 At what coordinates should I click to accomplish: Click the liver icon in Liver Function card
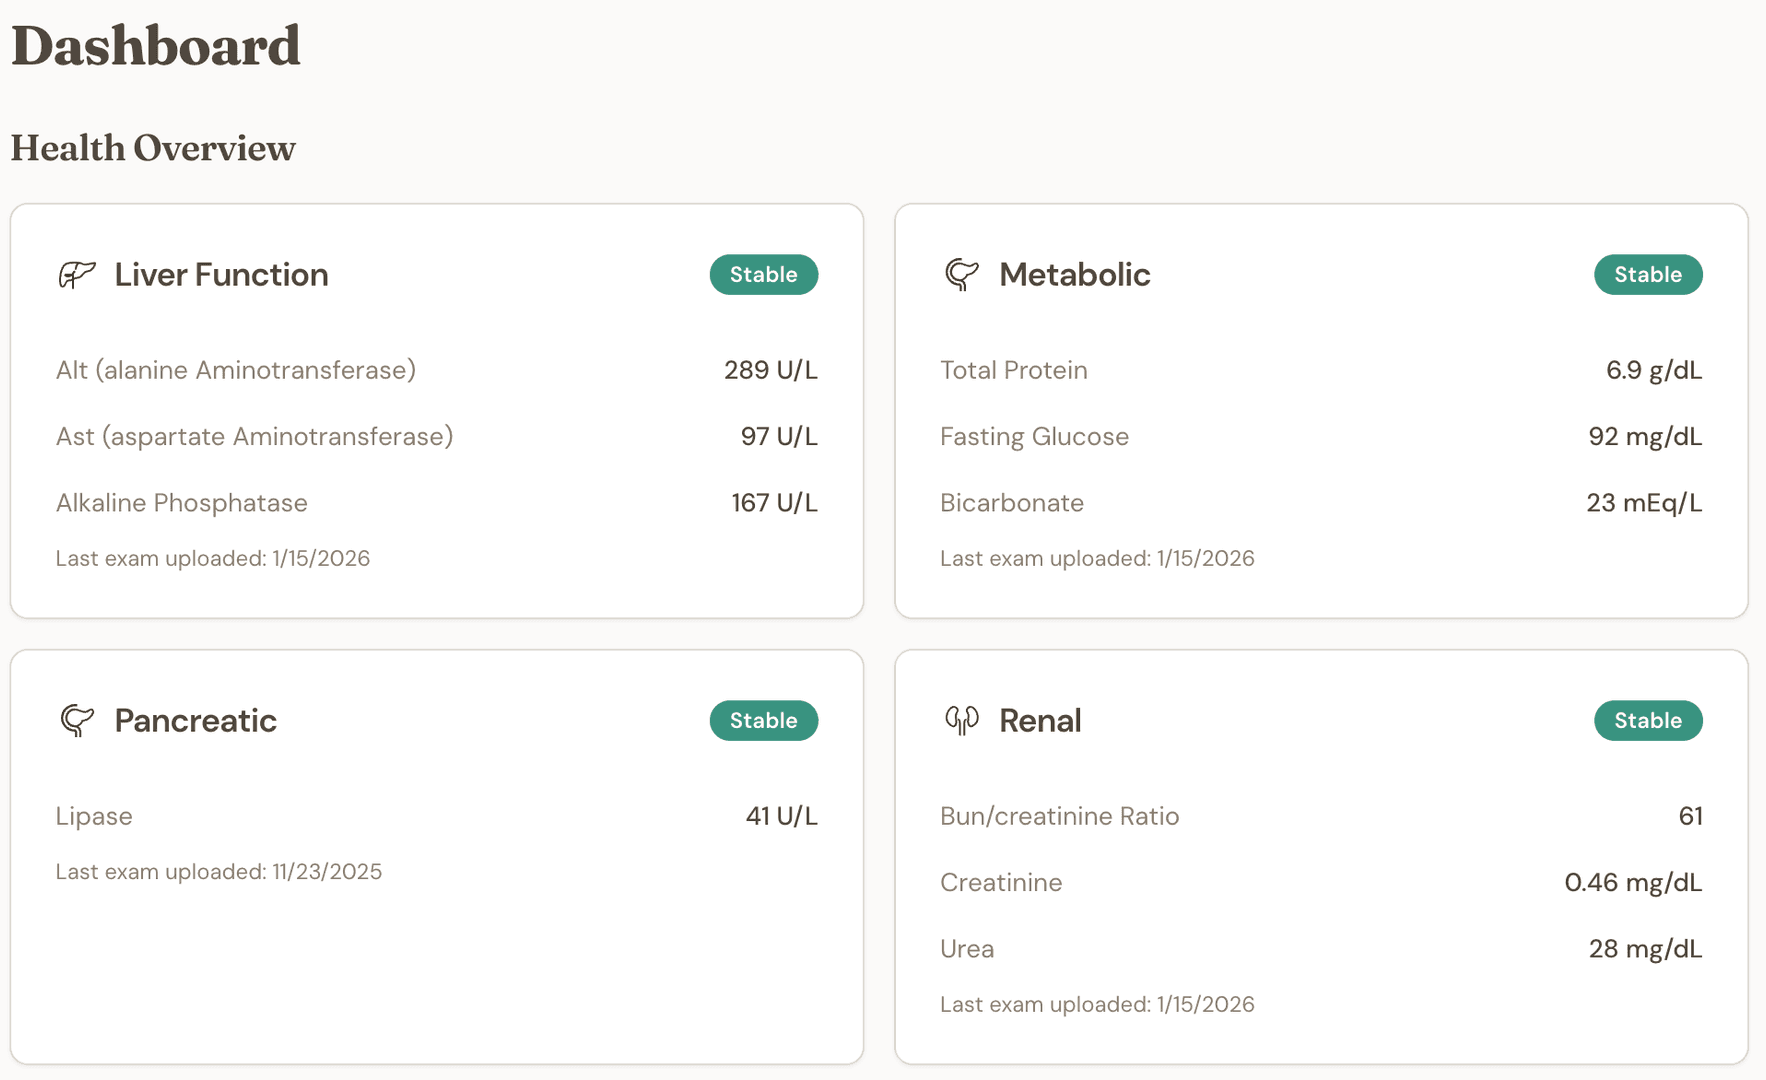tap(77, 274)
